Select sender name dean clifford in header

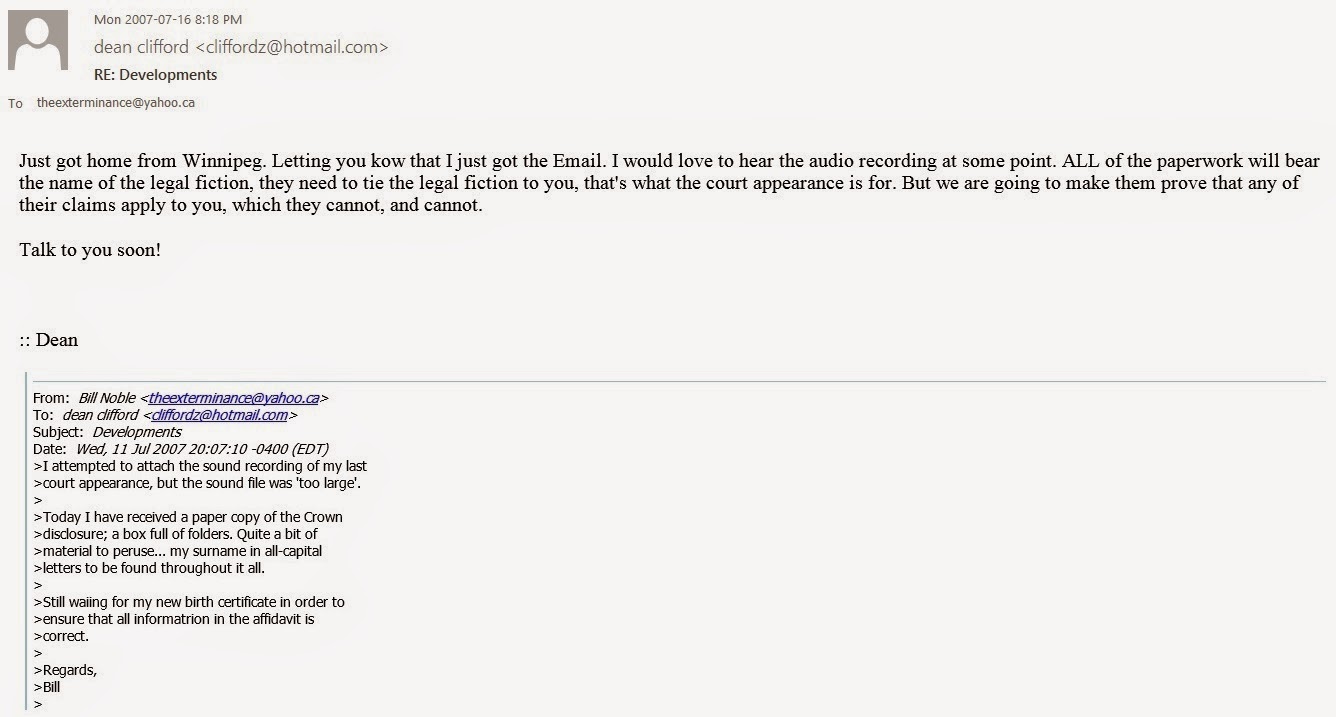click(139, 47)
